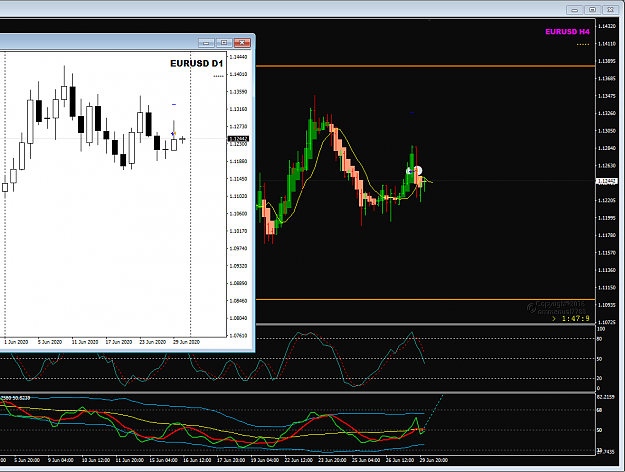
Task: Click the white circle marker on H4 candles
Action: tap(417, 171)
